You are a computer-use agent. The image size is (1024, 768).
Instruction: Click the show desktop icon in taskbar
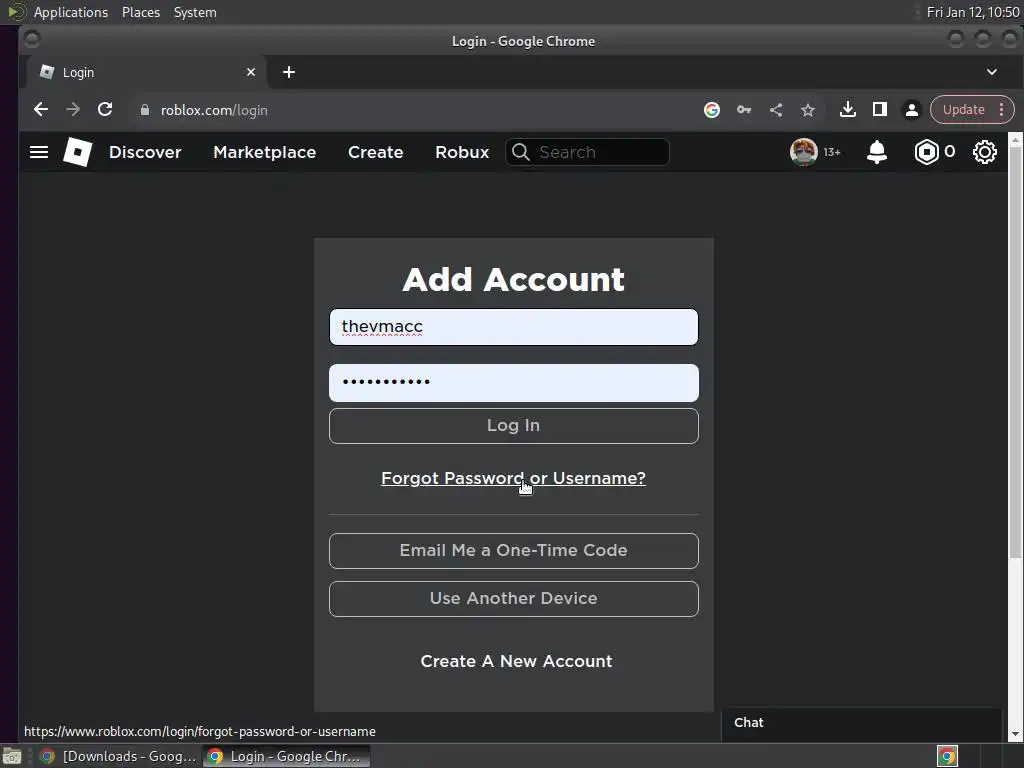tap(12, 756)
